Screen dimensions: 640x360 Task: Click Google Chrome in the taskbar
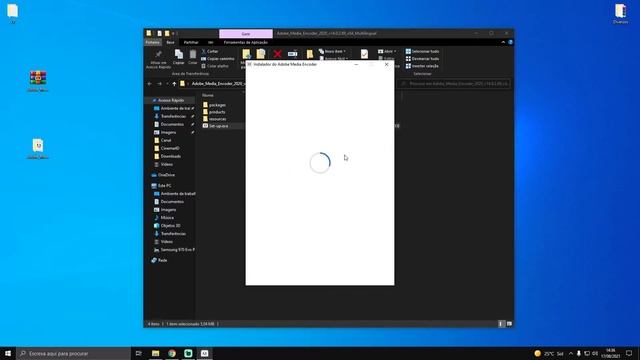[x=172, y=353]
